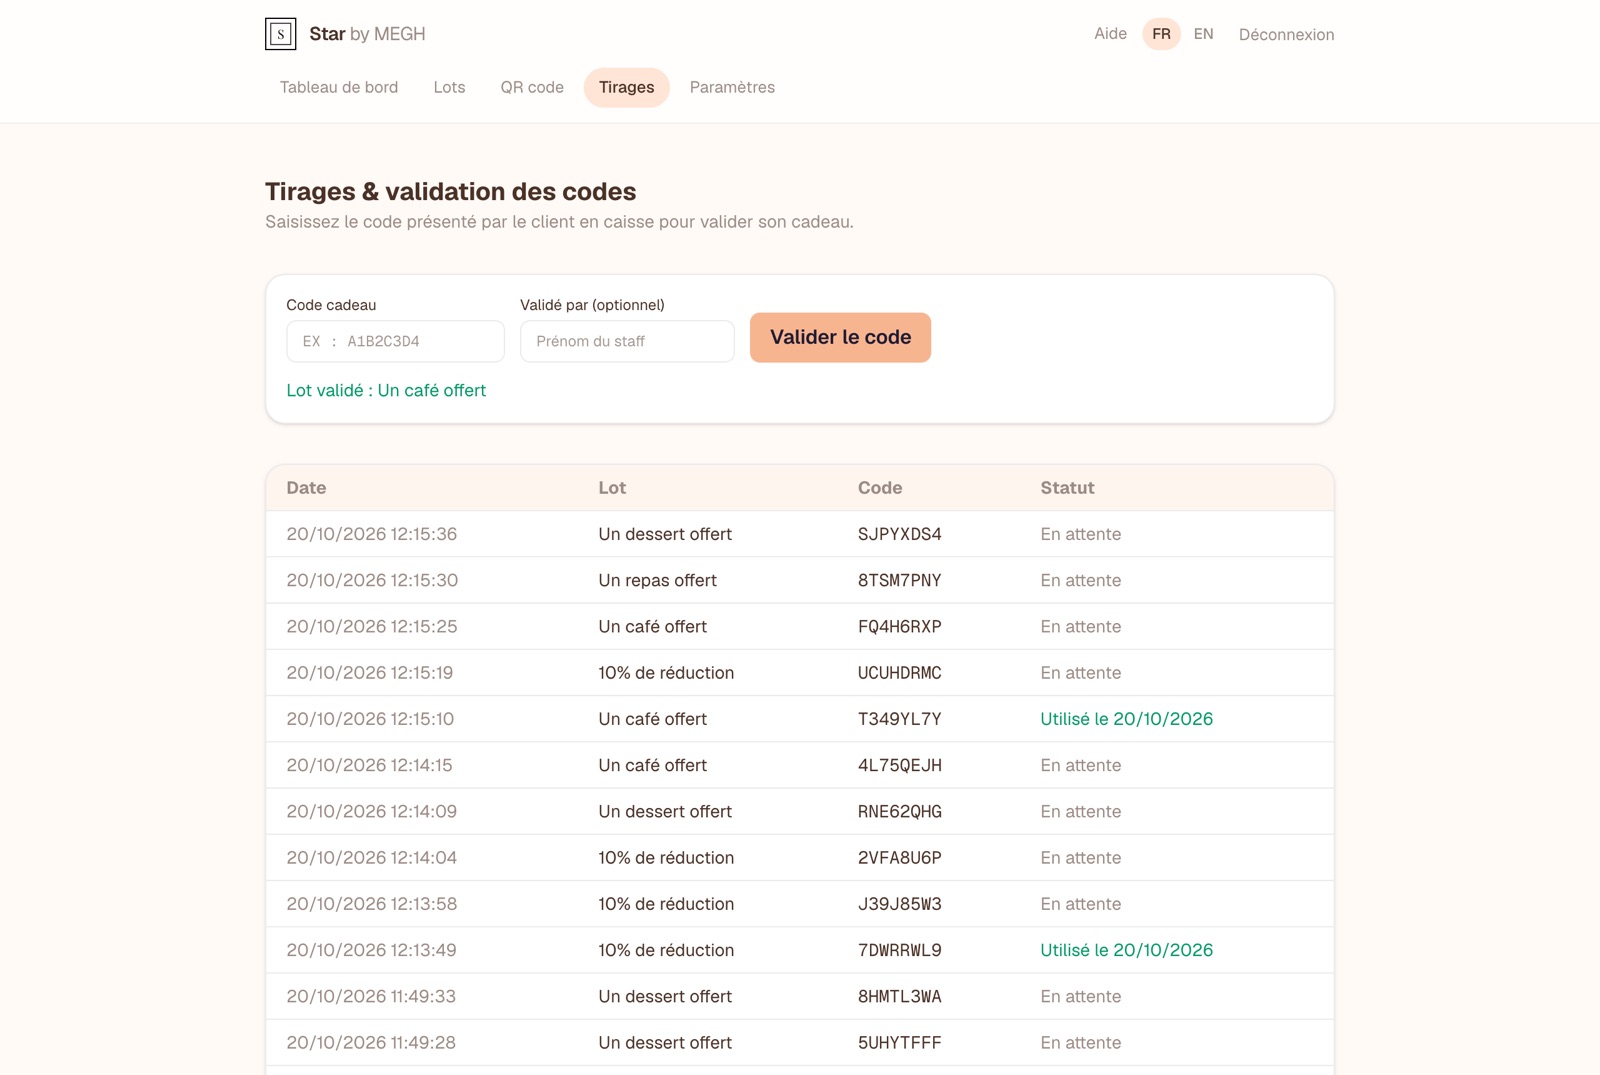This screenshot has width=1600, height=1075.
Task: Open the Tableau de bord tab
Action: coord(339,87)
